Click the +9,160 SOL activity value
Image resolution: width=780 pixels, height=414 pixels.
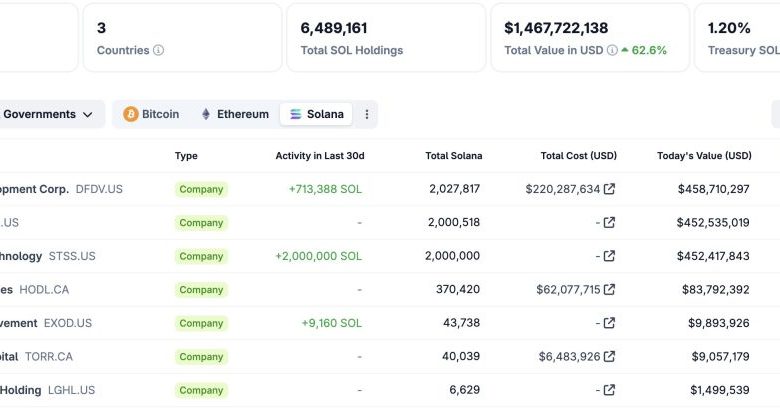(332, 323)
